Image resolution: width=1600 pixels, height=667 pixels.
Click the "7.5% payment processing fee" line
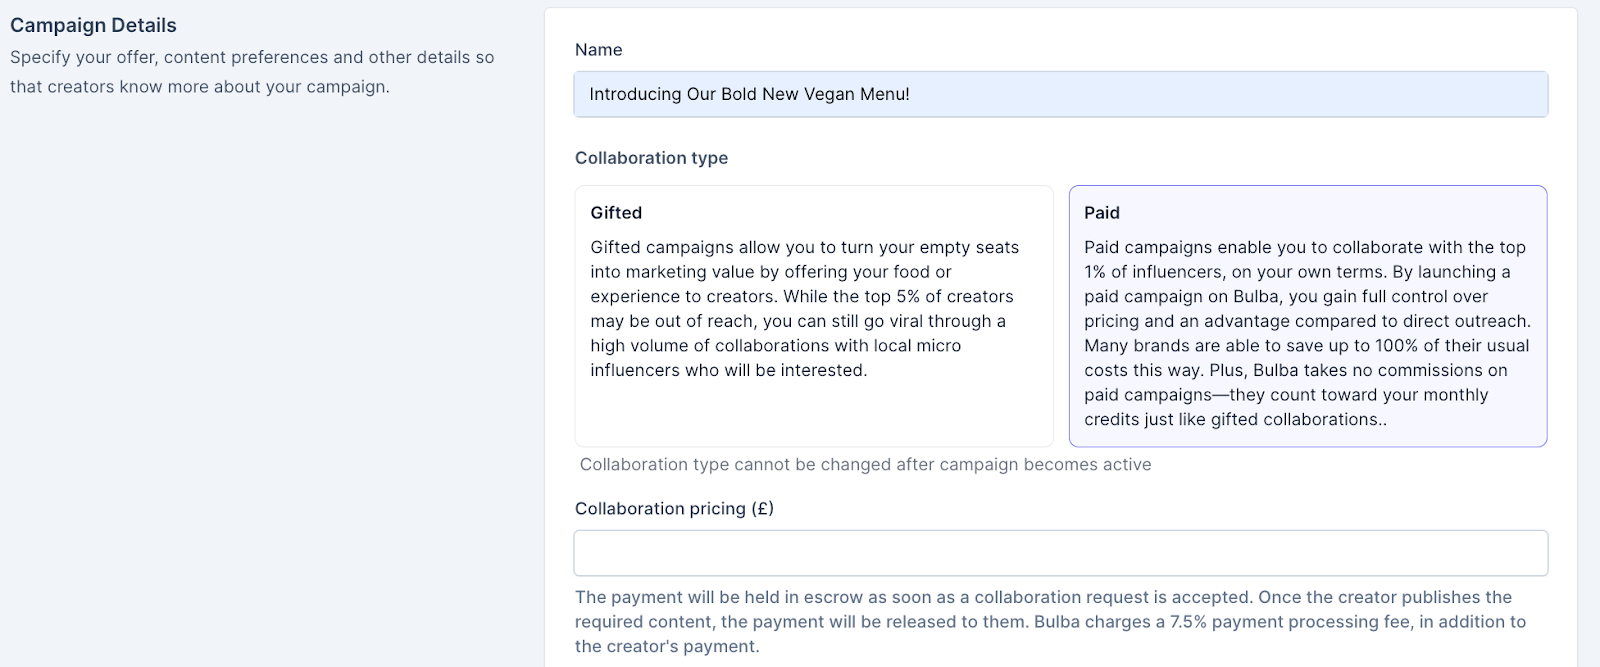pos(1050,622)
